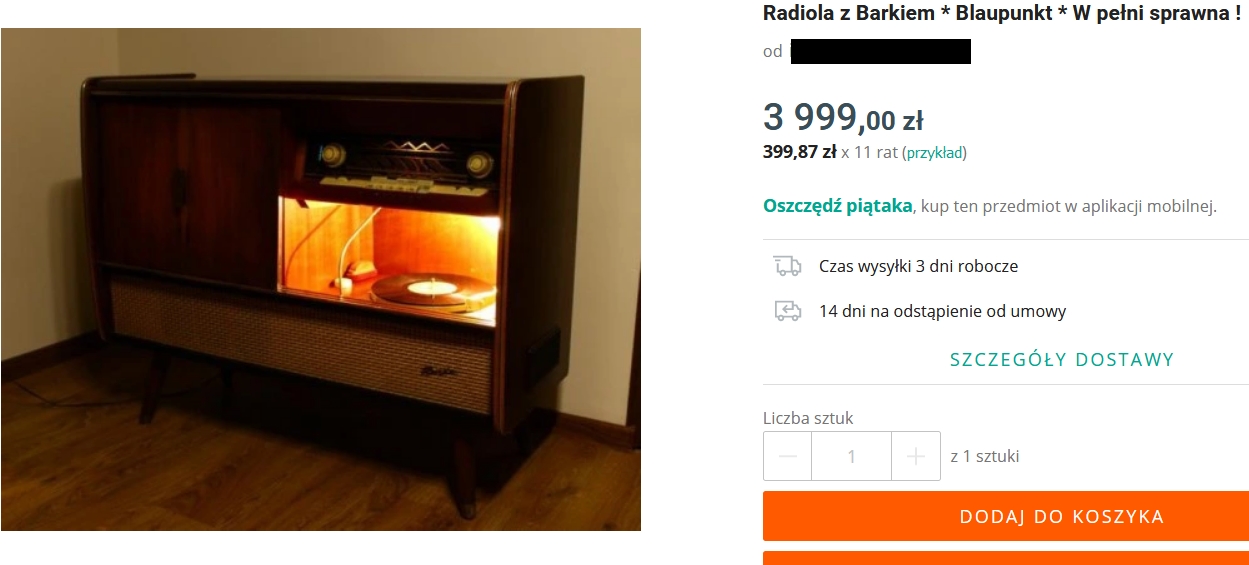Click the return policy box icon
This screenshot has height=565, width=1249.
[788, 311]
